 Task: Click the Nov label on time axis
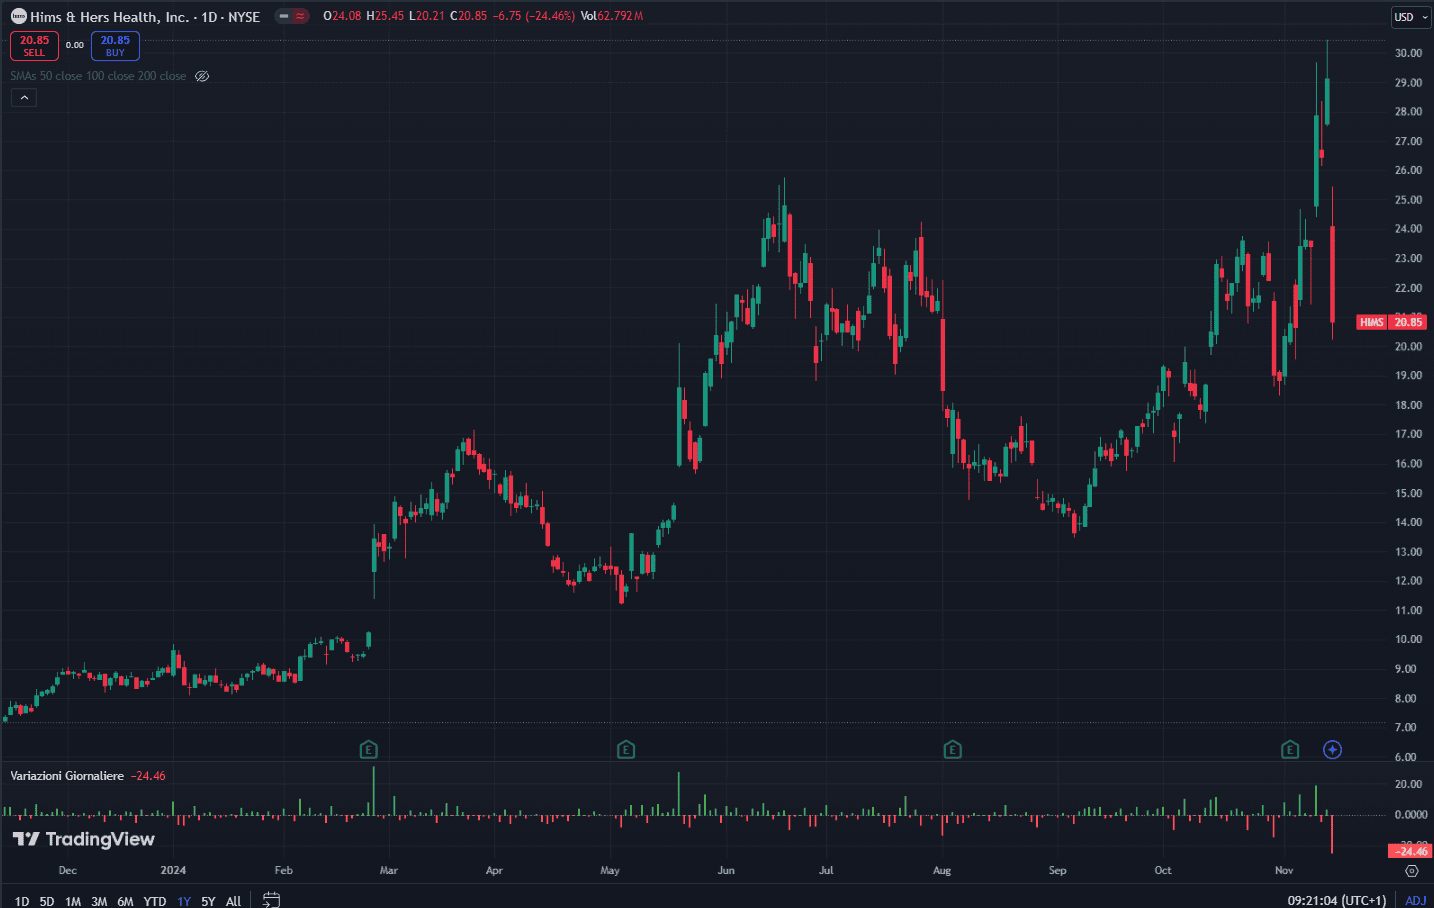click(x=1284, y=870)
